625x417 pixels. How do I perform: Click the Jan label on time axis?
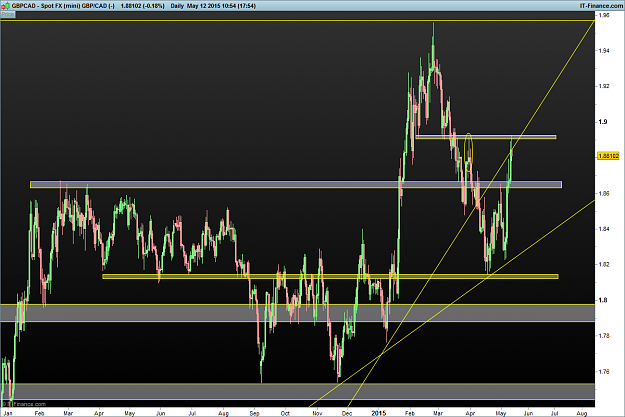point(8,413)
